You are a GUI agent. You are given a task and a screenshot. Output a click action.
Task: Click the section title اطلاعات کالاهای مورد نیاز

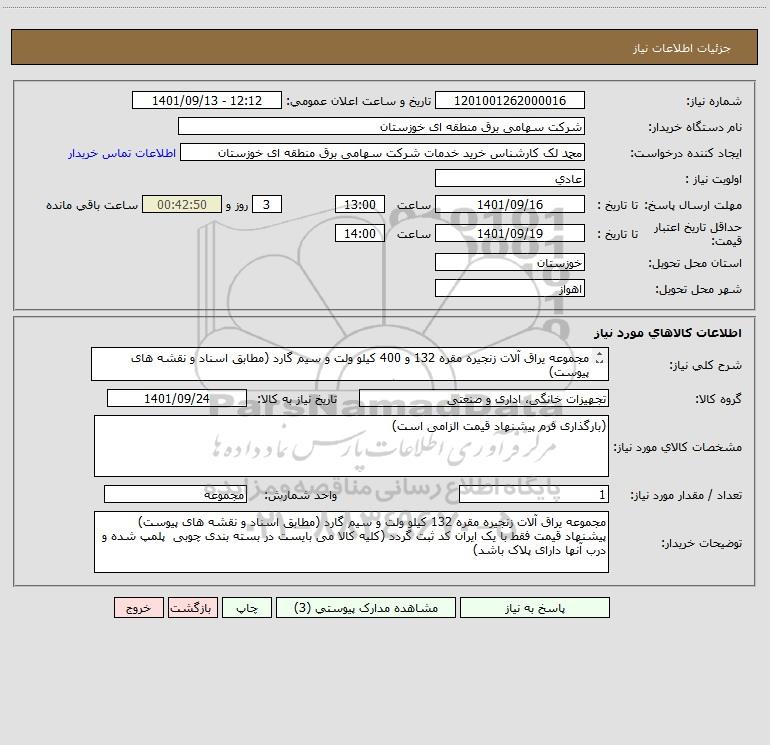point(668,333)
